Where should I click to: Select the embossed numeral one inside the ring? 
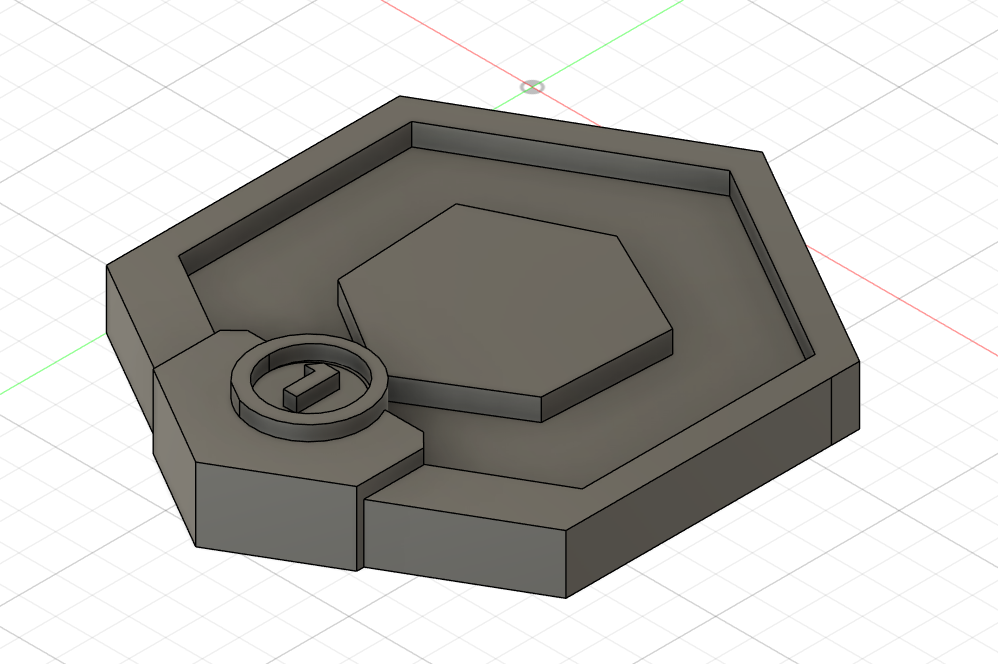tap(309, 387)
